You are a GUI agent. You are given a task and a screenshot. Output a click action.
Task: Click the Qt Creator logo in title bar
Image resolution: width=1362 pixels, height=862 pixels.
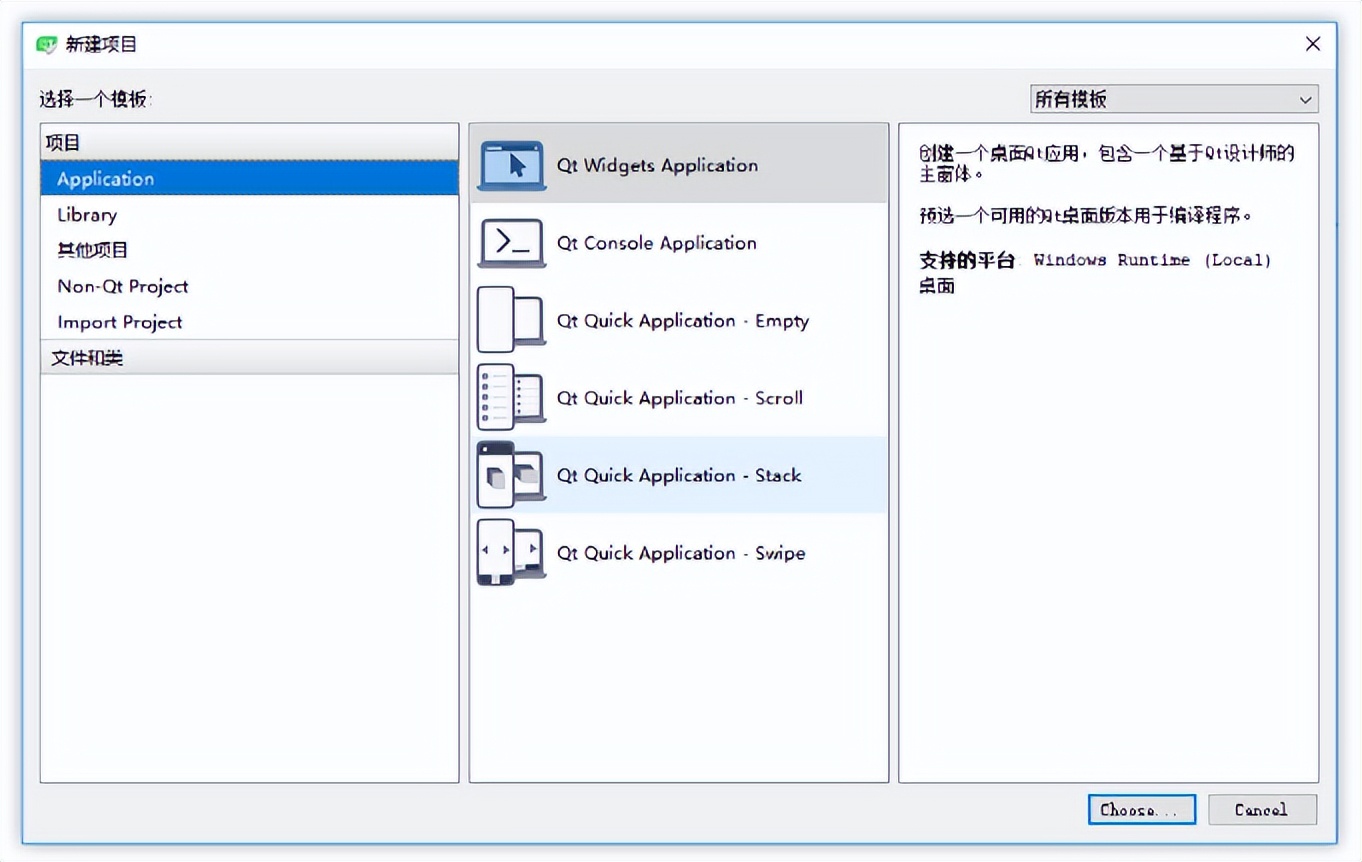click(x=47, y=45)
